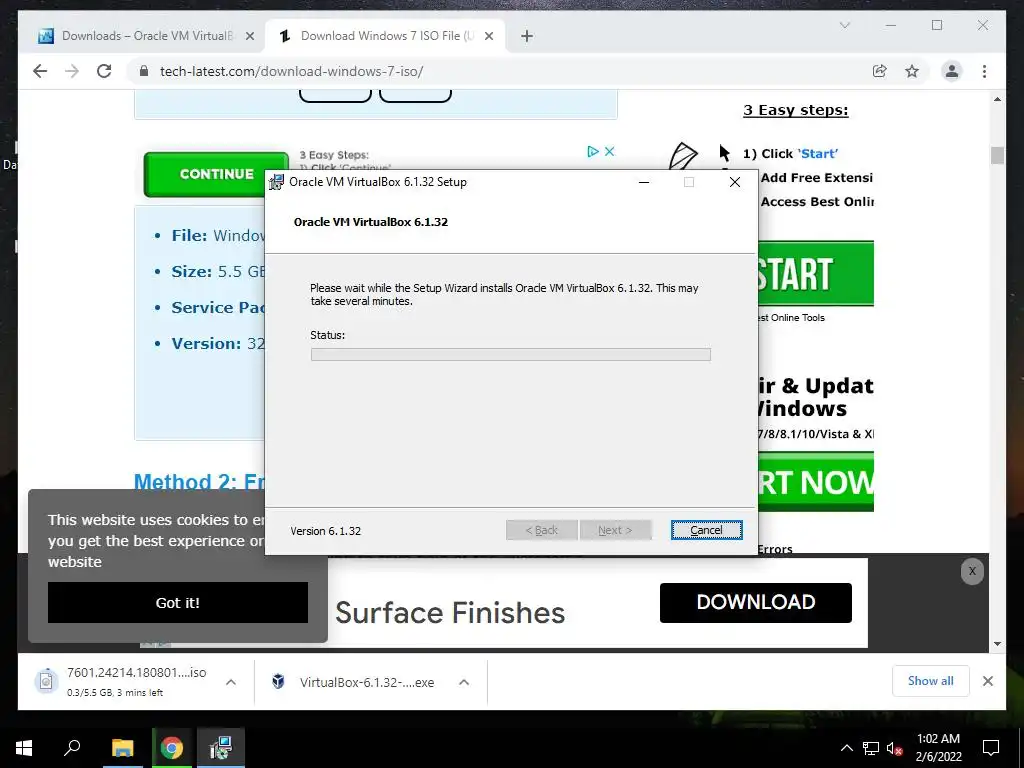Click green CONTINUE ad button
This screenshot has height=768, width=1024.
(x=216, y=174)
